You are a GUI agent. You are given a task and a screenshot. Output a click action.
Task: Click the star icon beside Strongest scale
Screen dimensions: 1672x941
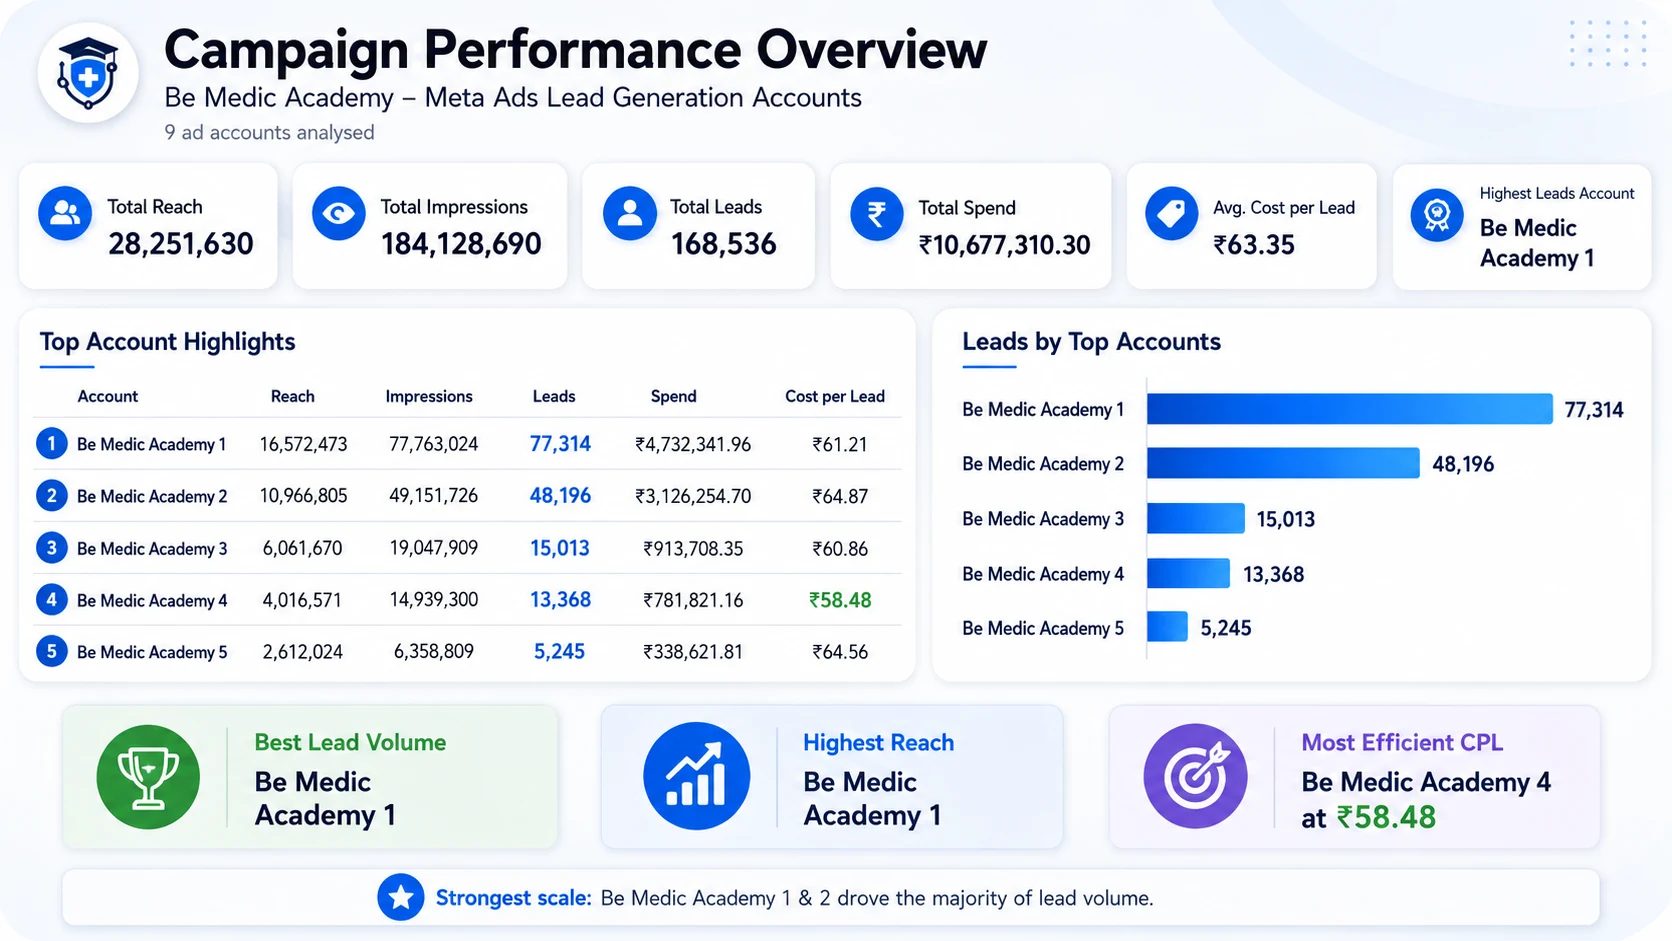401,897
